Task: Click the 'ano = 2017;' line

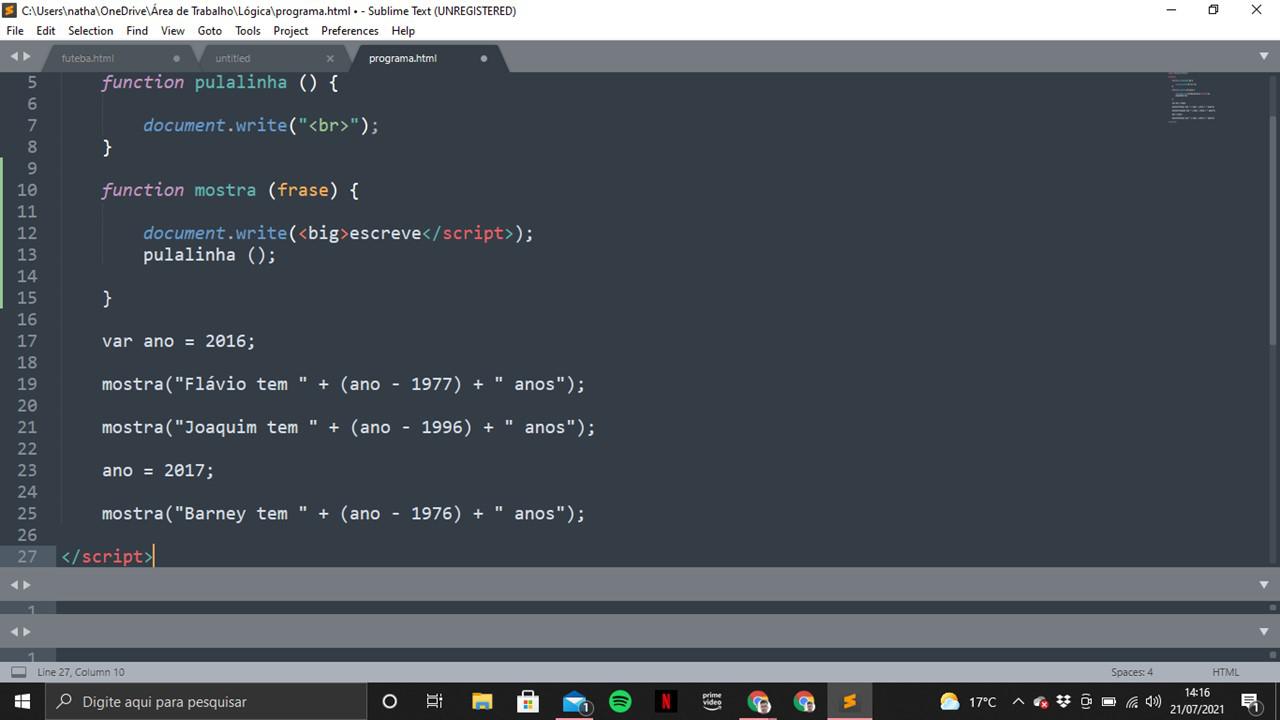Action: pyautogui.click(x=158, y=470)
